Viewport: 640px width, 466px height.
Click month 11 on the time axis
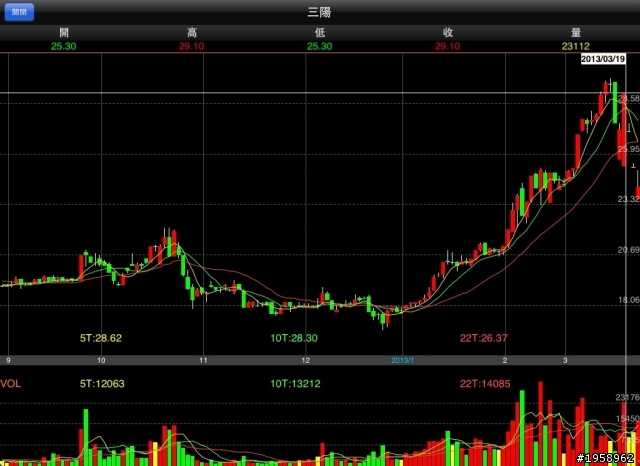coord(203,360)
